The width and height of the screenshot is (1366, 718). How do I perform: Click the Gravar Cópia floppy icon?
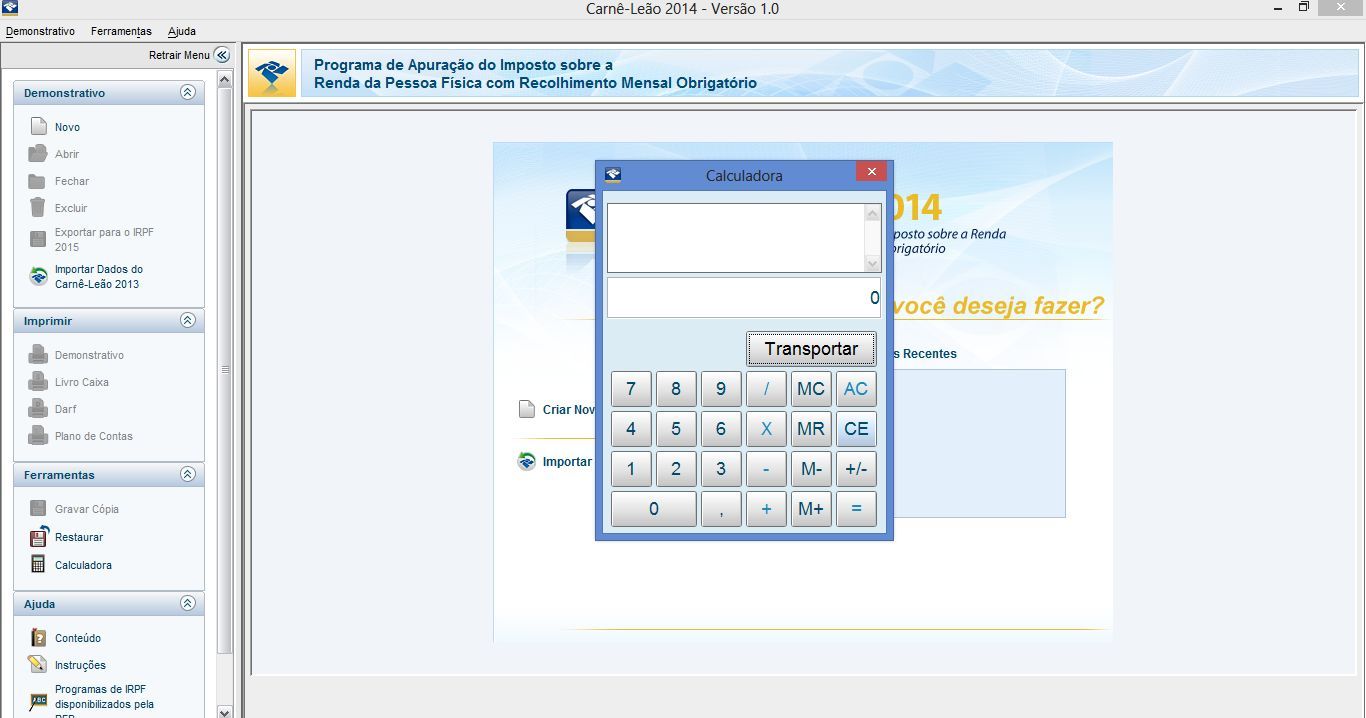[x=38, y=508]
